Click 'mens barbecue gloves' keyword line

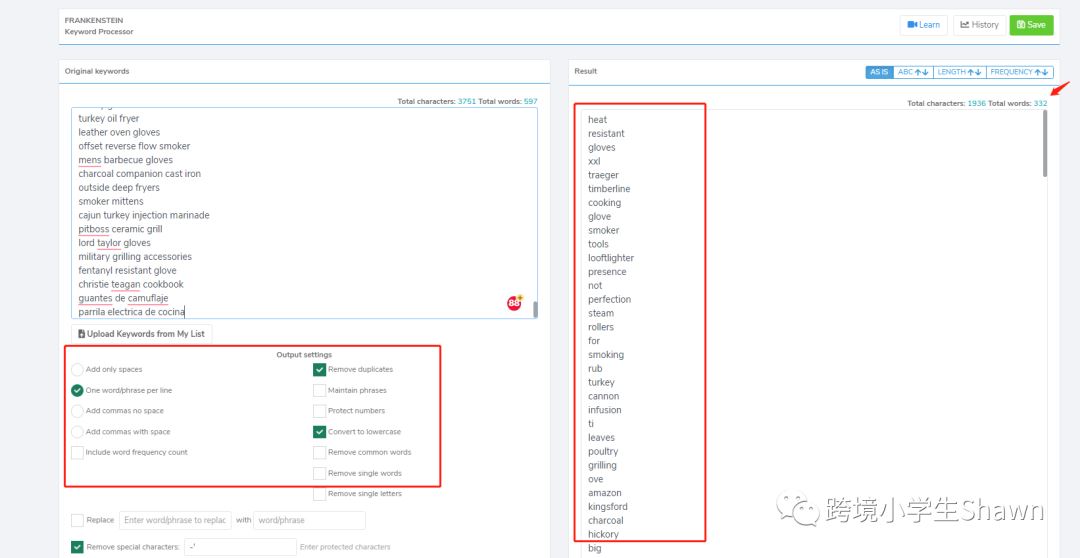pyautogui.click(x=125, y=160)
